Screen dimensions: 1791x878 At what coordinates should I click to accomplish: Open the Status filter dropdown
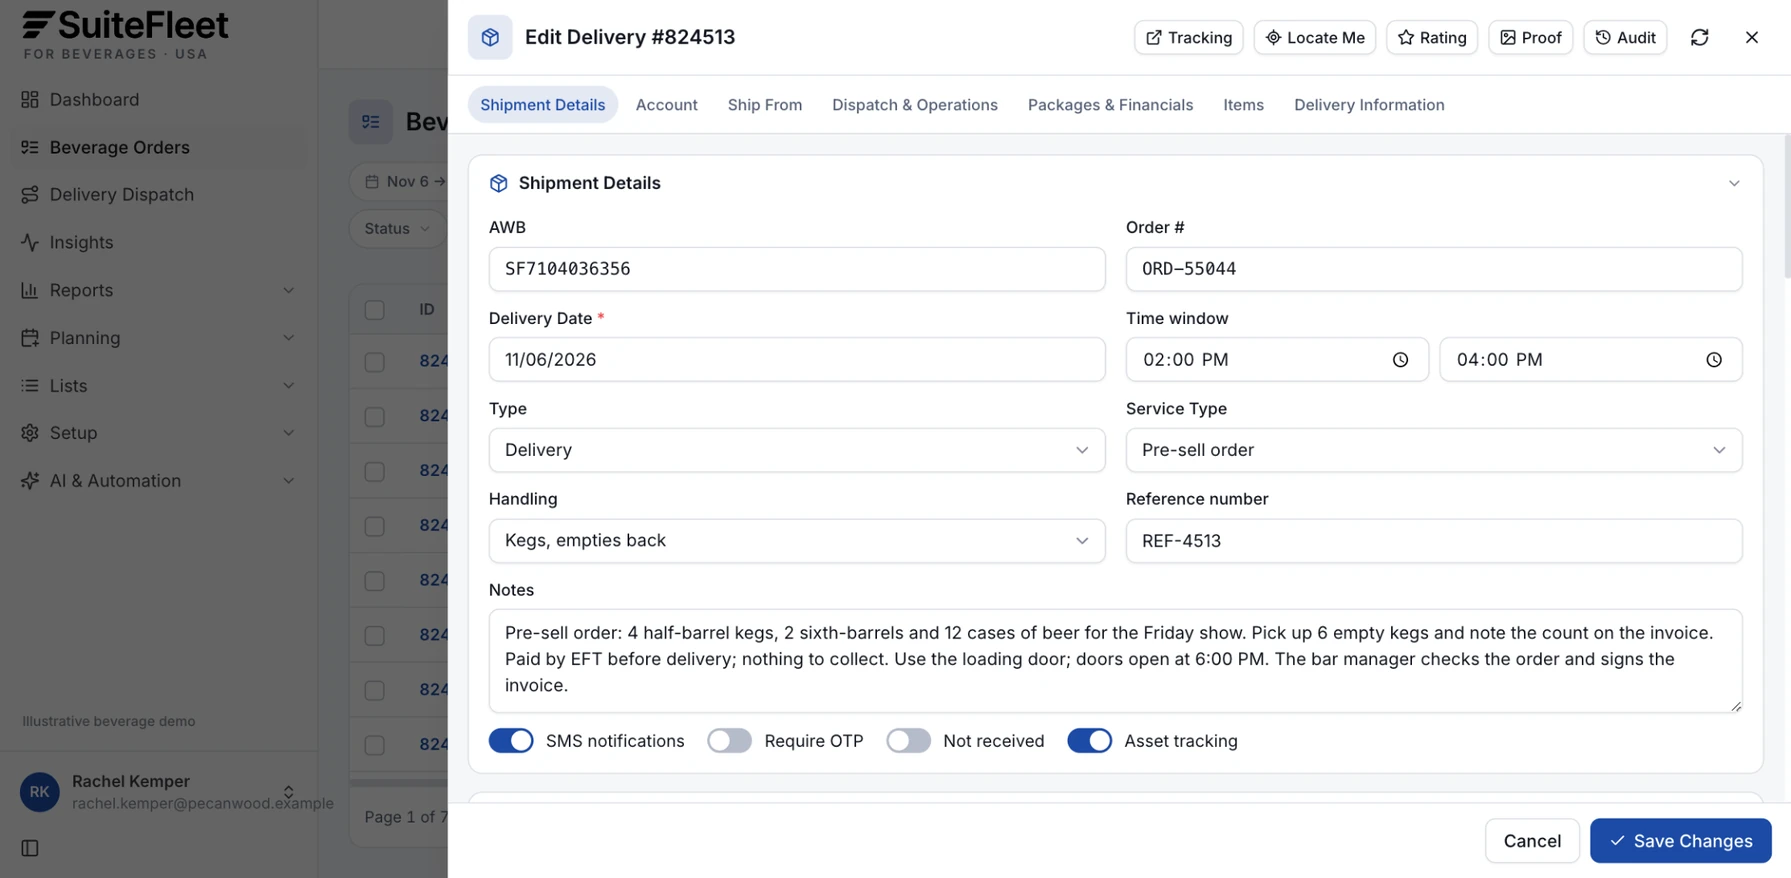pyautogui.click(x=398, y=228)
